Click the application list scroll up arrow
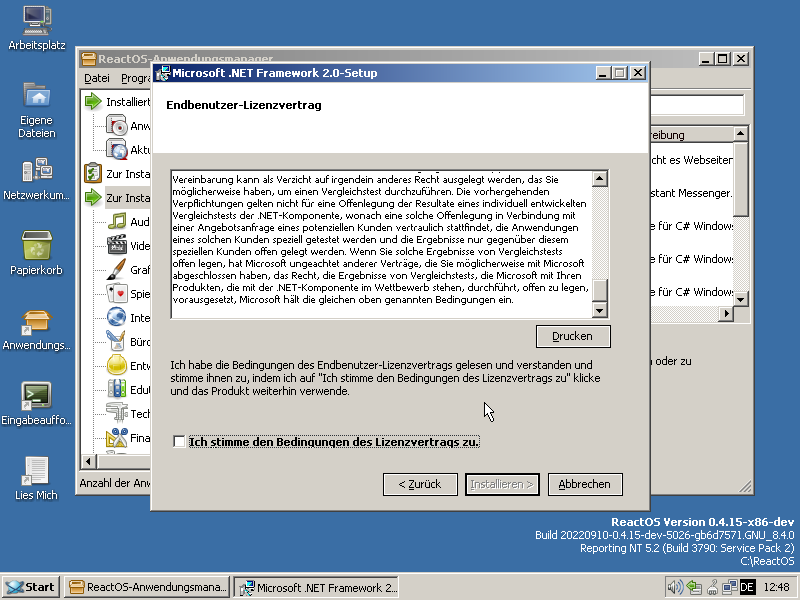Viewport: 800px width, 600px height. 740,134
